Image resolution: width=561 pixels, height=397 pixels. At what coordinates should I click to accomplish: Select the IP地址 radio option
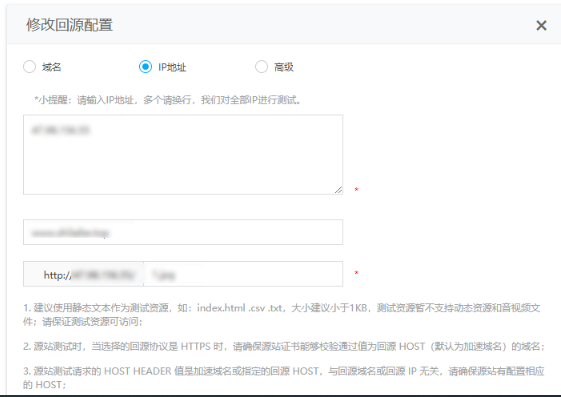(x=145, y=67)
